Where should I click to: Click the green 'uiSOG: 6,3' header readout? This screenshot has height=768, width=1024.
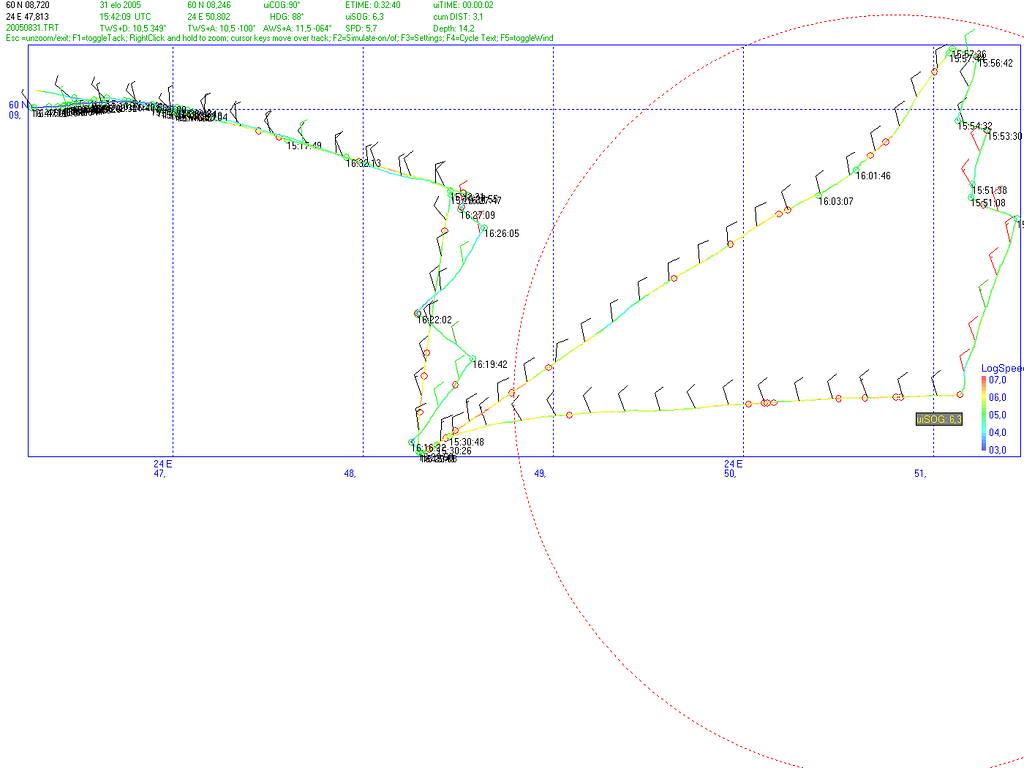pyautogui.click(x=364, y=17)
